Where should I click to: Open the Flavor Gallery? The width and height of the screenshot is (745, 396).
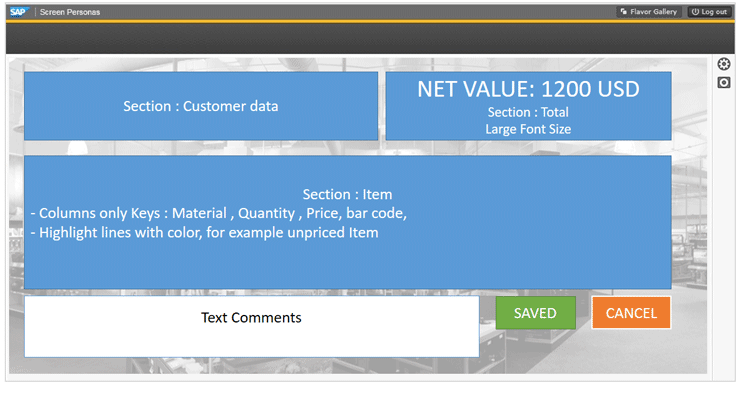coord(649,12)
